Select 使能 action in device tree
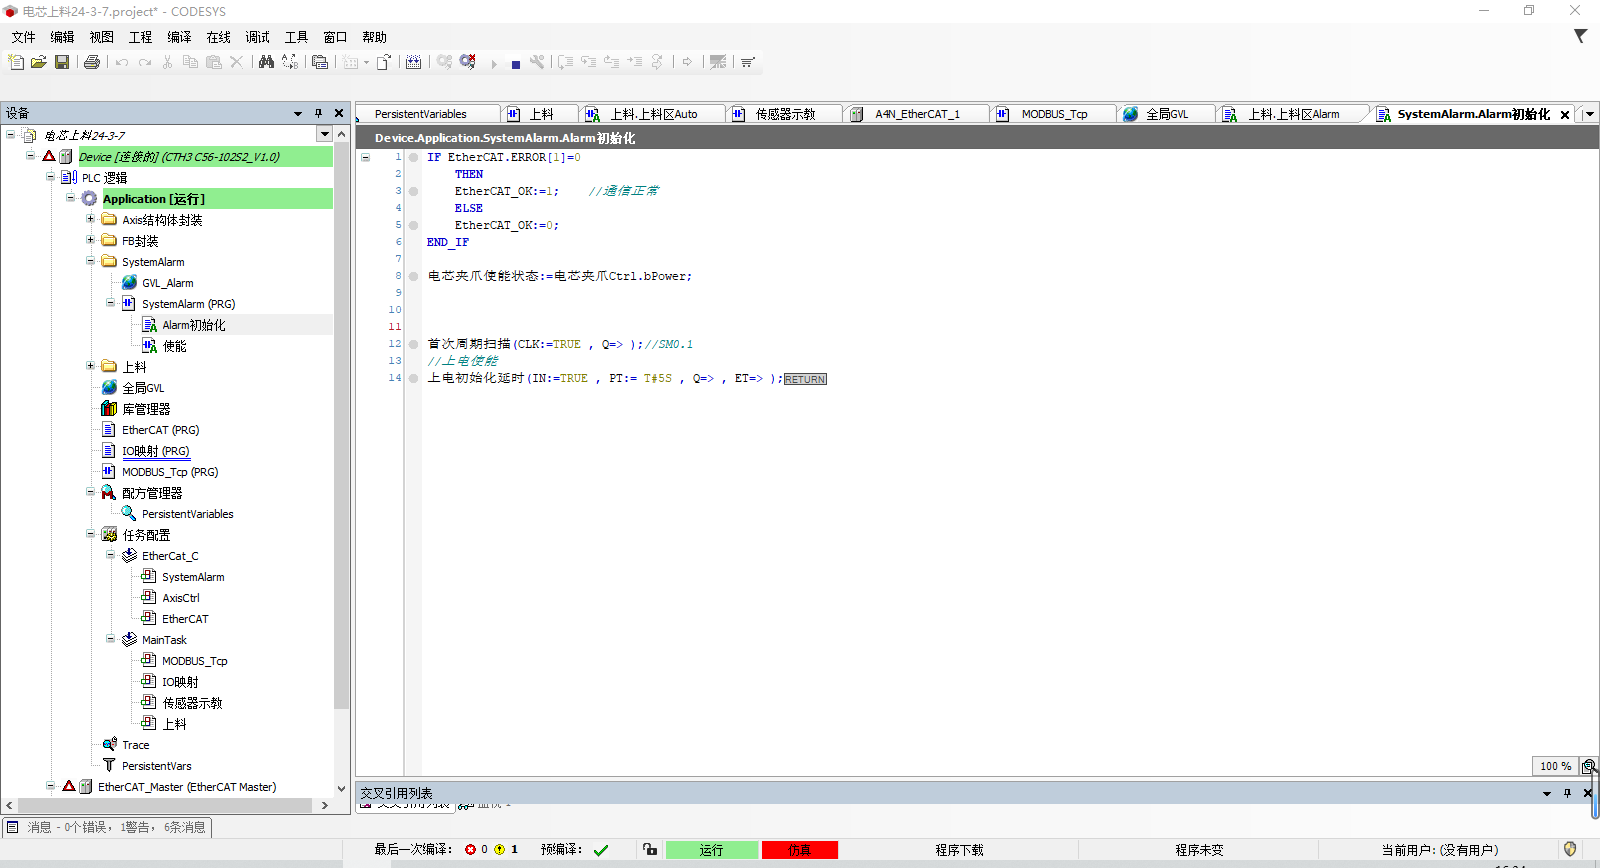 click(x=174, y=346)
